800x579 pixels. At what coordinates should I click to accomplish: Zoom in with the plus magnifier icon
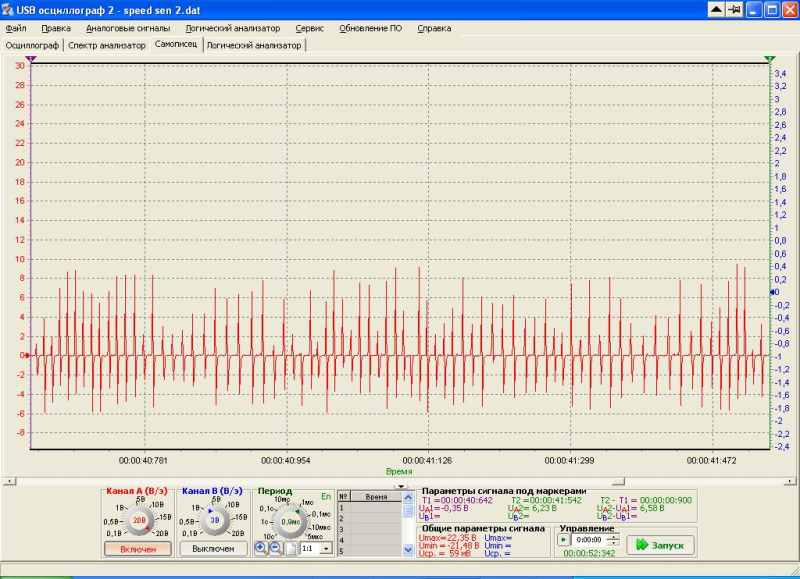(261, 548)
